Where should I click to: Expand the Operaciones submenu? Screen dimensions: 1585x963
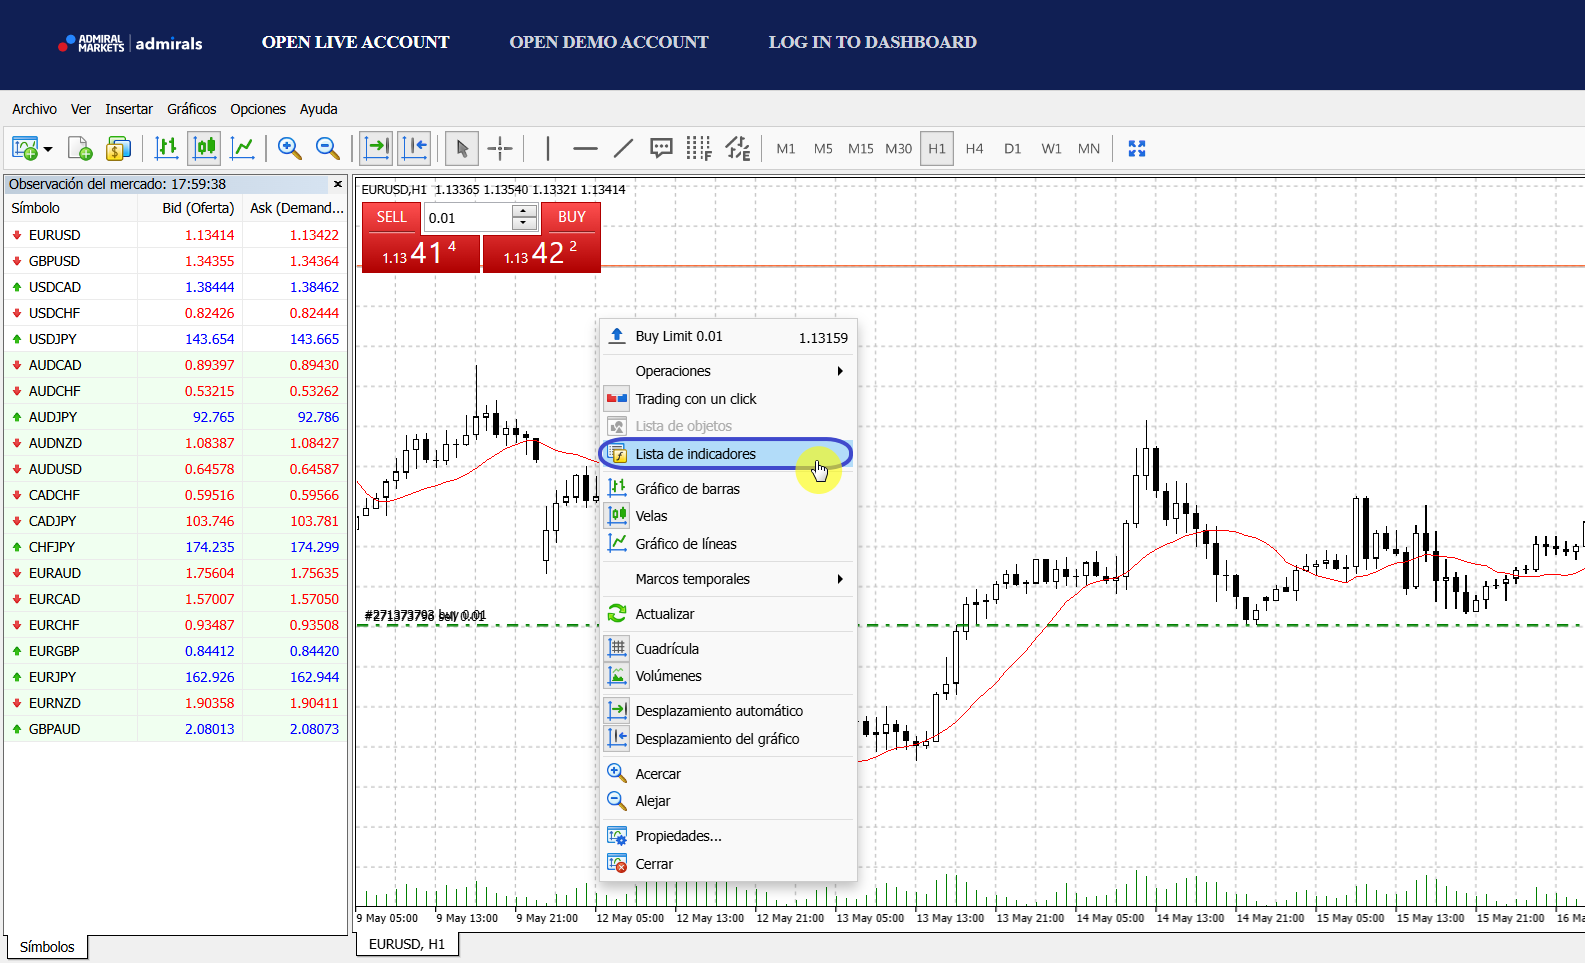(x=728, y=371)
